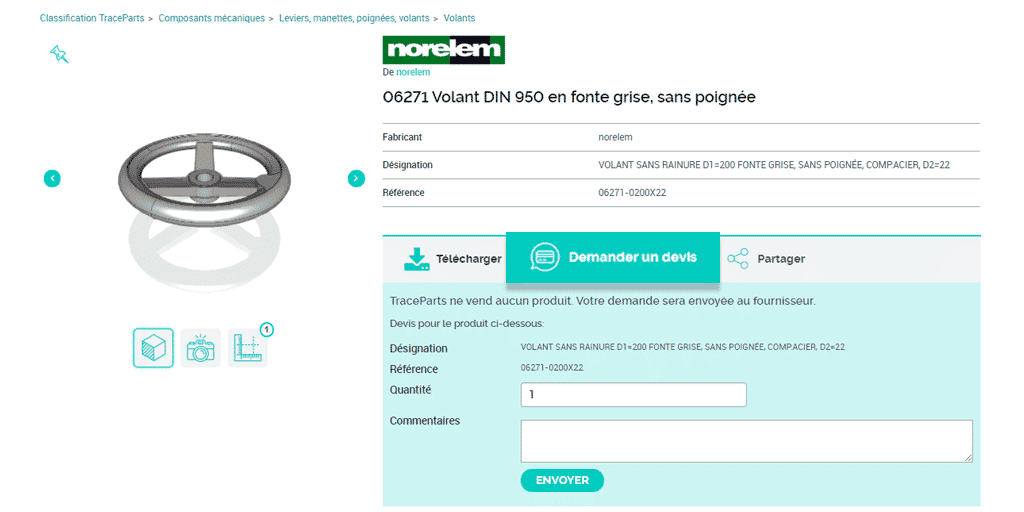Click the download arrow icon

416,259
